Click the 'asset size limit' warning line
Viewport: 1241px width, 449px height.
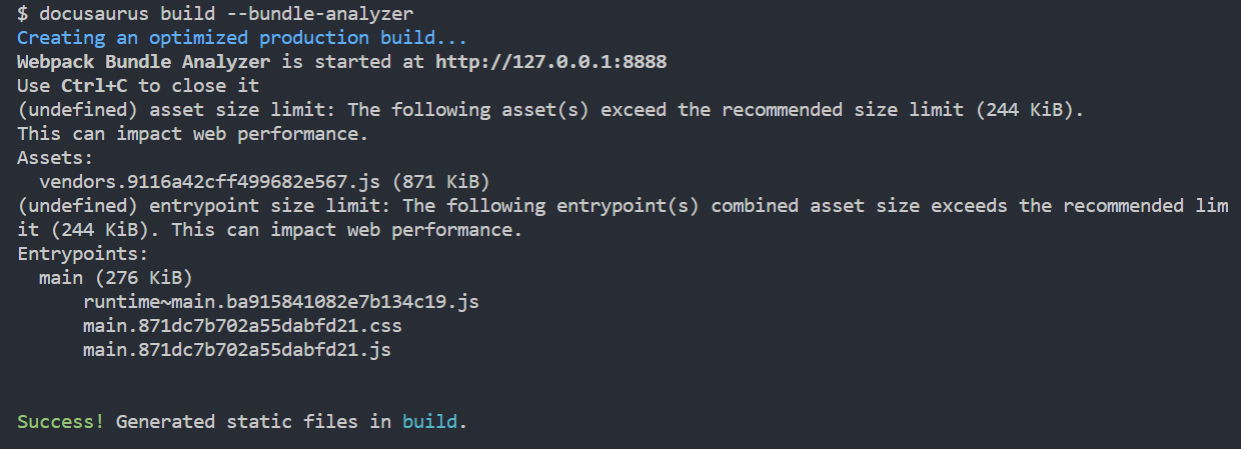(551, 110)
